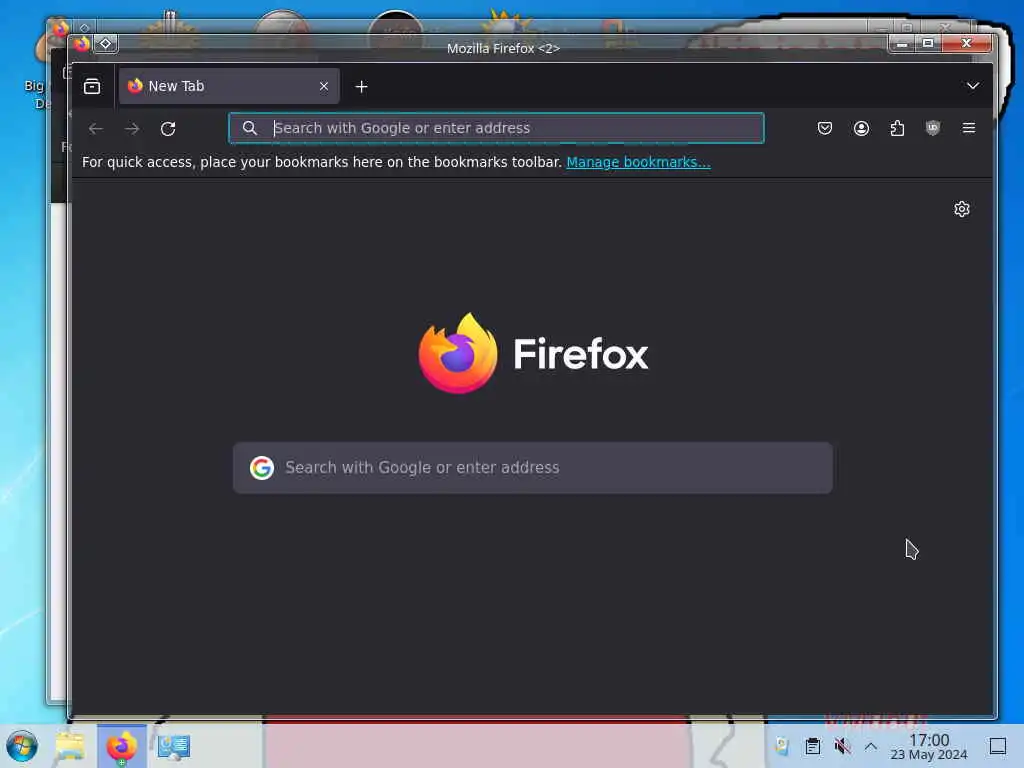Maximize the Mozilla Firefox <2> window
The height and width of the screenshot is (768, 1024).
click(928, 44)
